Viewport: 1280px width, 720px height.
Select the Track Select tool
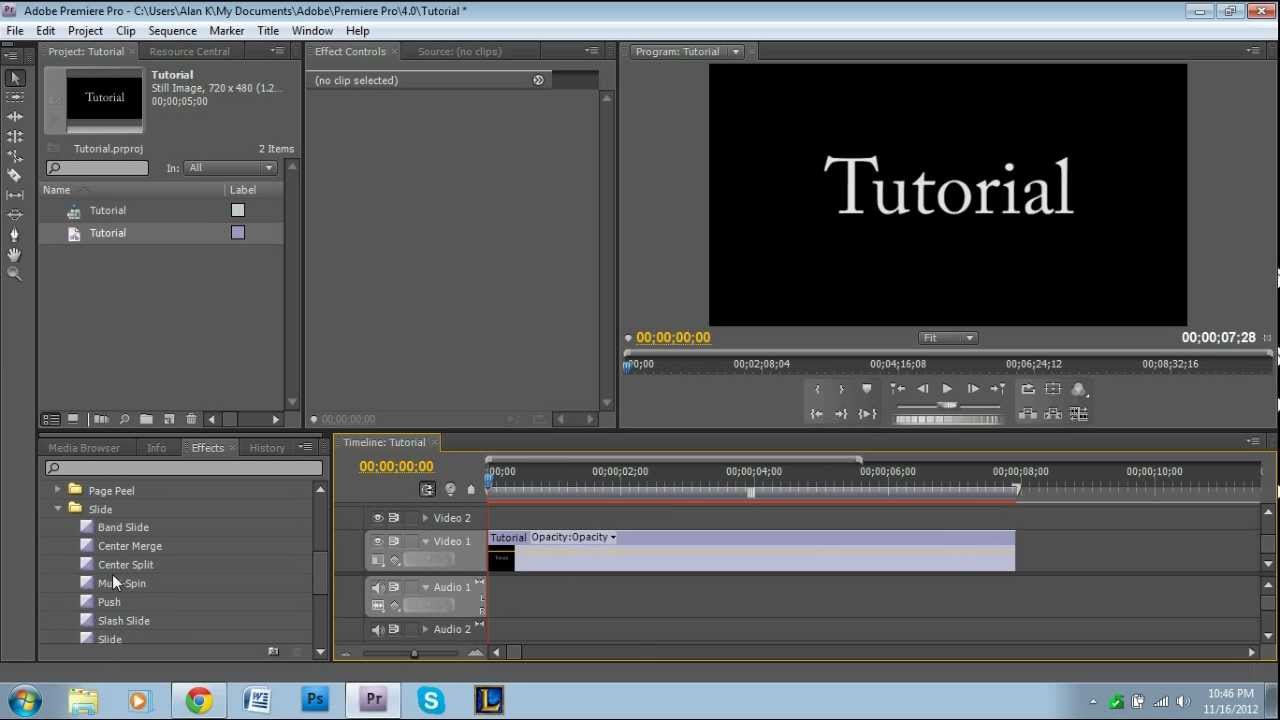tap(15, 97)
